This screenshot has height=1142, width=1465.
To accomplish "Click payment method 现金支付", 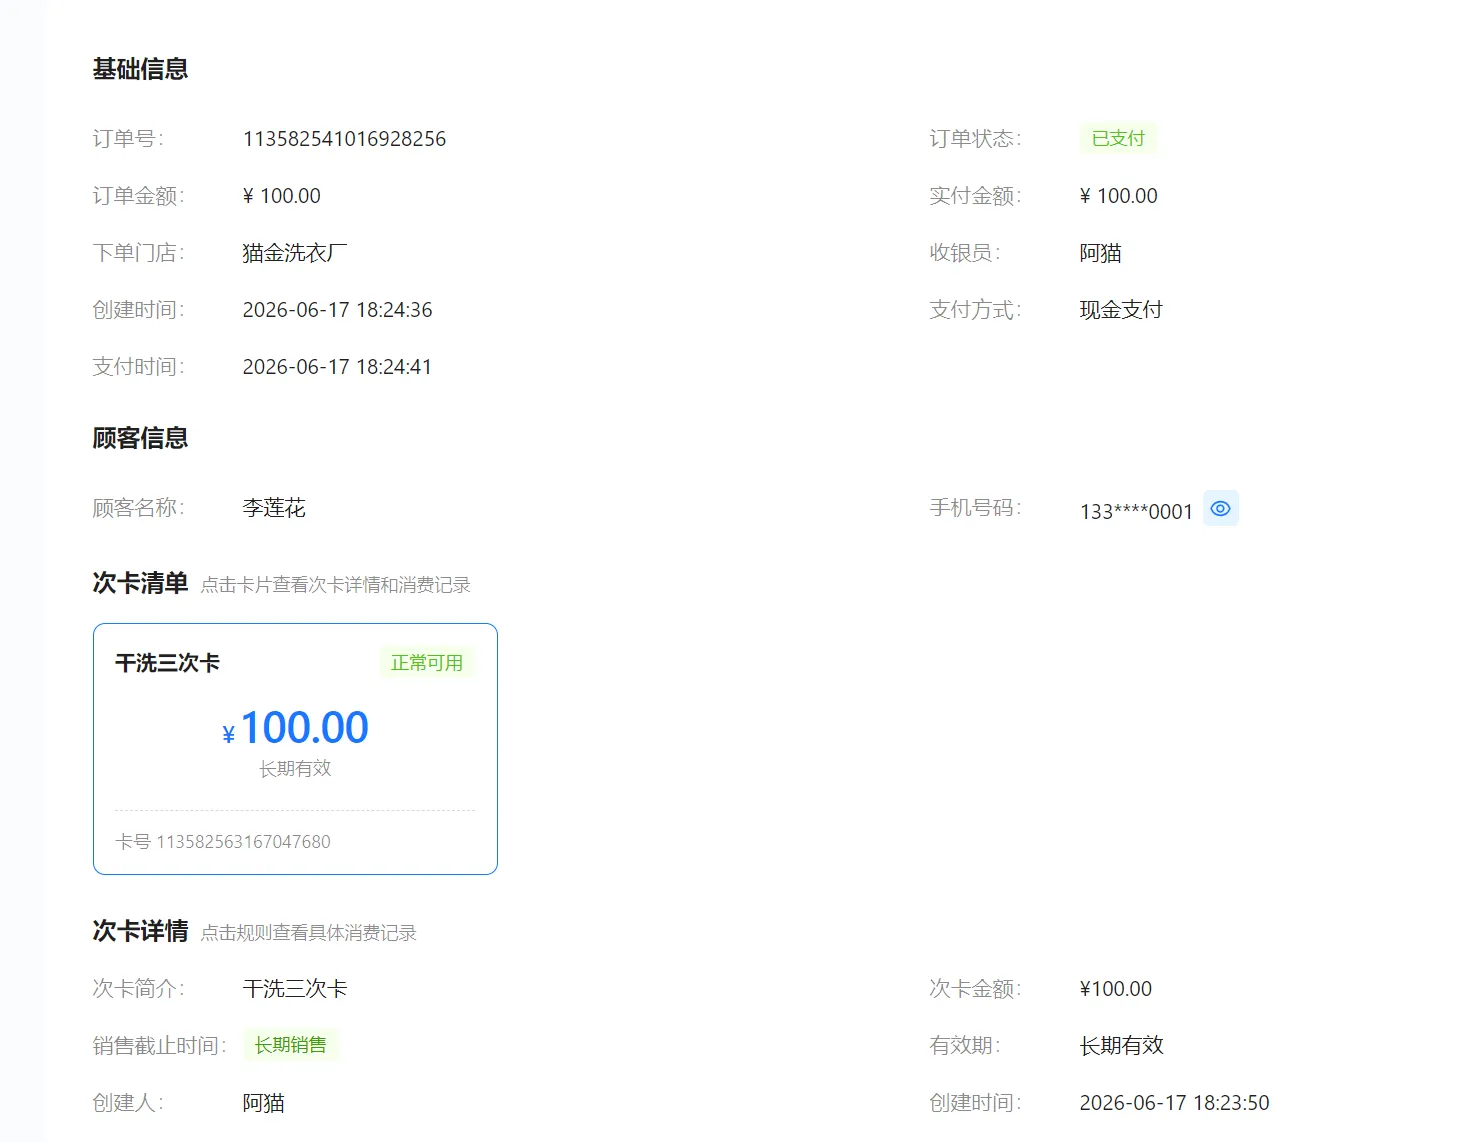I will click(x=1121, y=310).
